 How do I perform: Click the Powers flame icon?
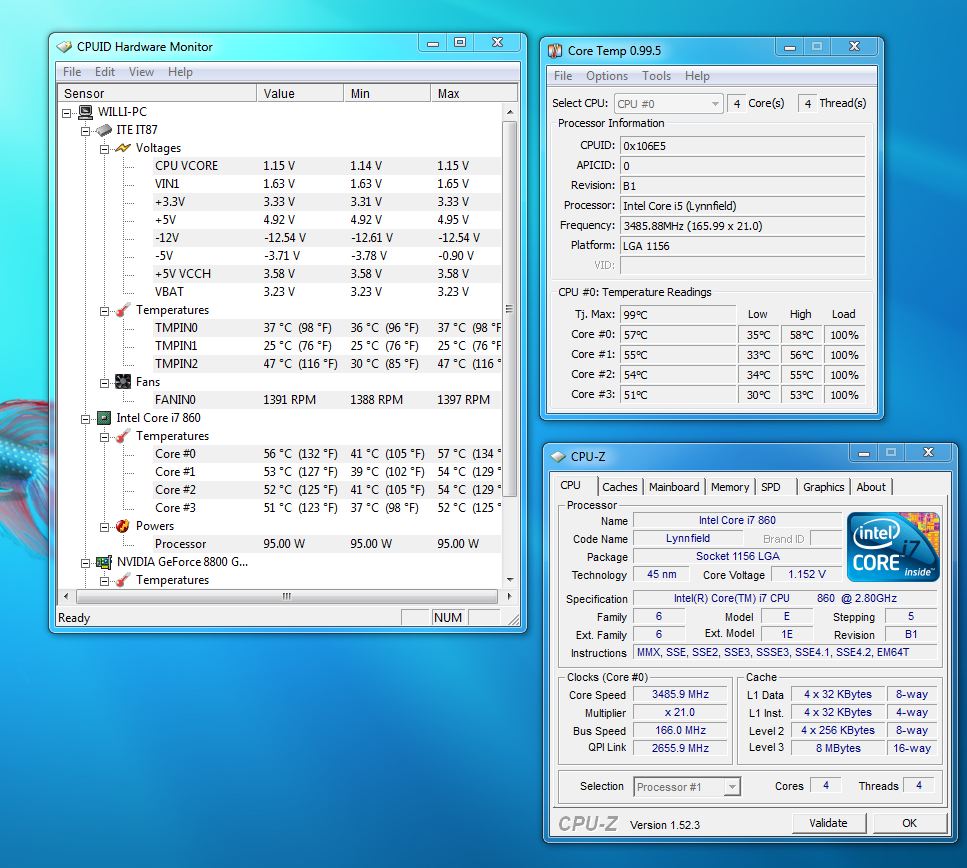pyautogui.click(x=123, y=526)
